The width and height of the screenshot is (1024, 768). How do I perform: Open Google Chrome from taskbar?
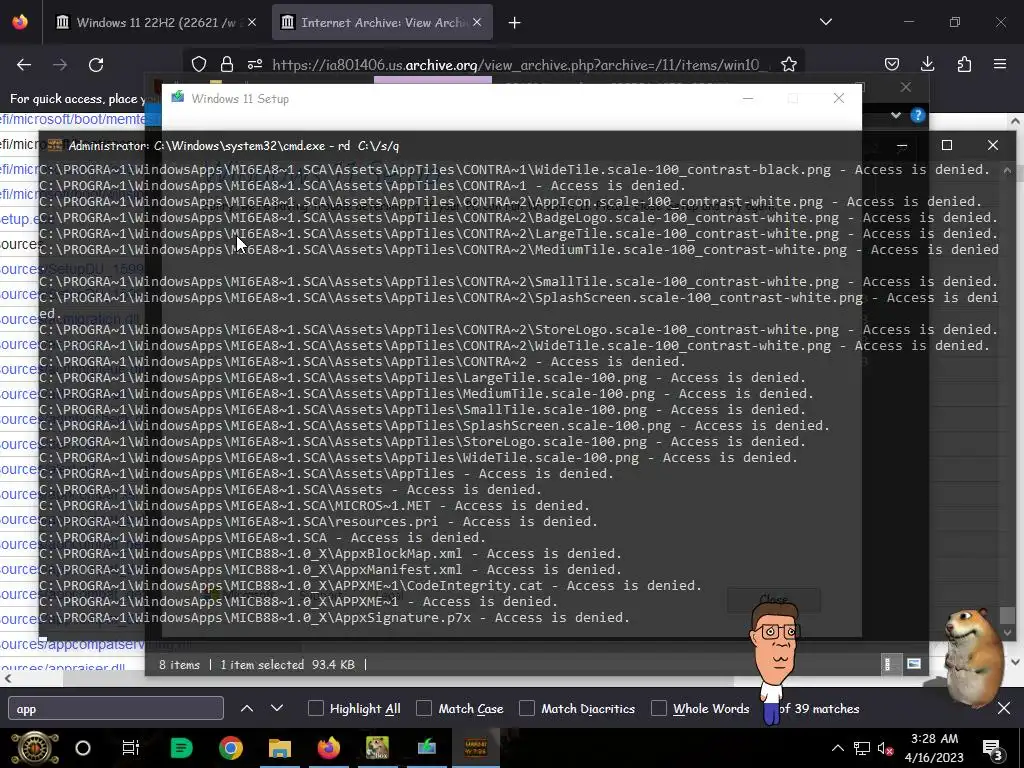[231, 748]
